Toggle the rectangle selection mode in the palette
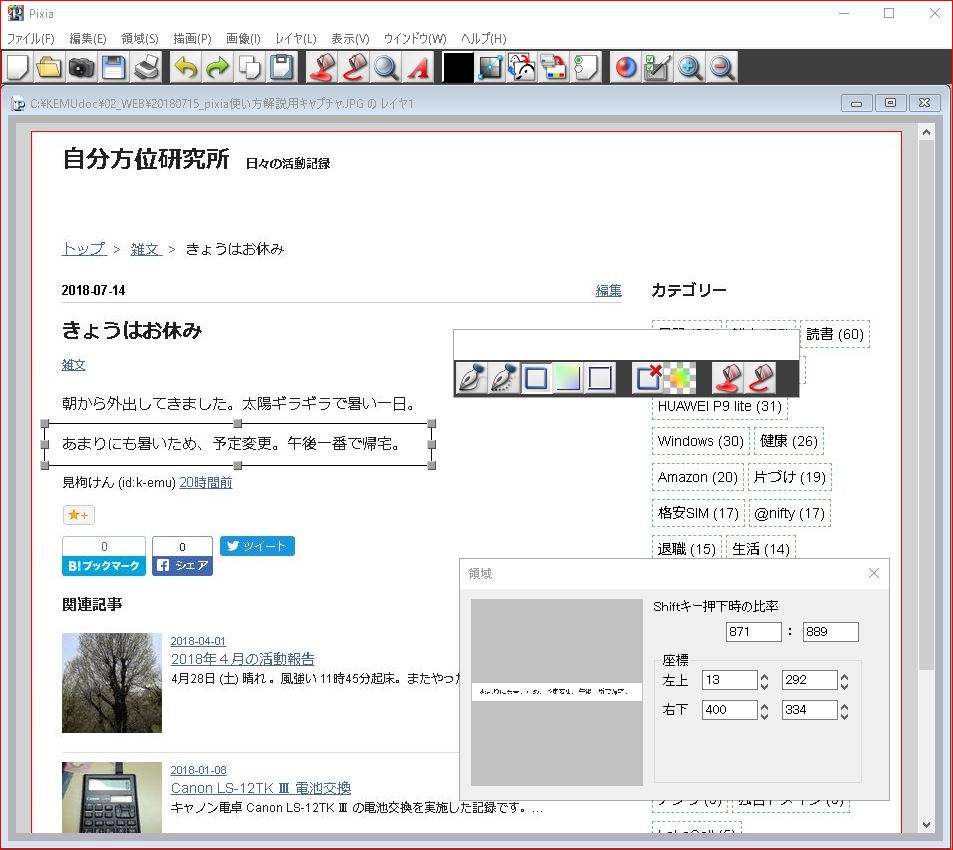This screenshot has height=850, width=953. (x=535, y=377)
